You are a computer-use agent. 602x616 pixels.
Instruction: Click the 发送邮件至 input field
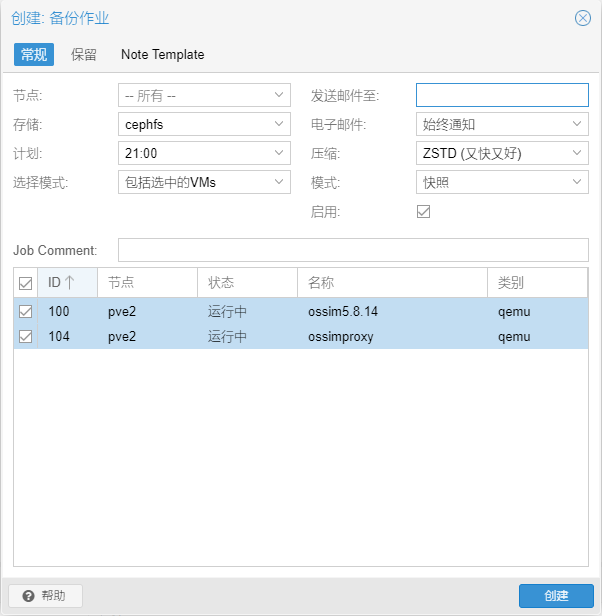pos(502,96)
